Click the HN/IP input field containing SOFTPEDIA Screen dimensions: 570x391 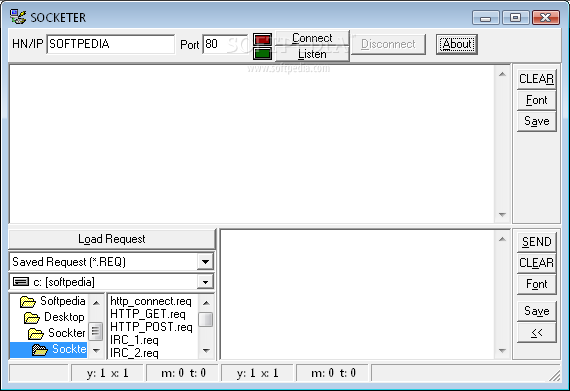[x=111, y=44]
